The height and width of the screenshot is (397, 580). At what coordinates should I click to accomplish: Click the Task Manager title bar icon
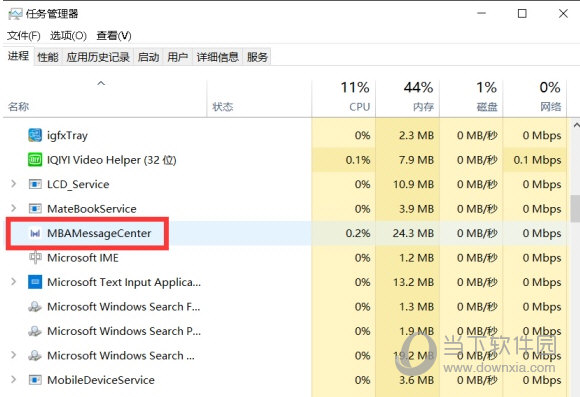click(15, 14)
